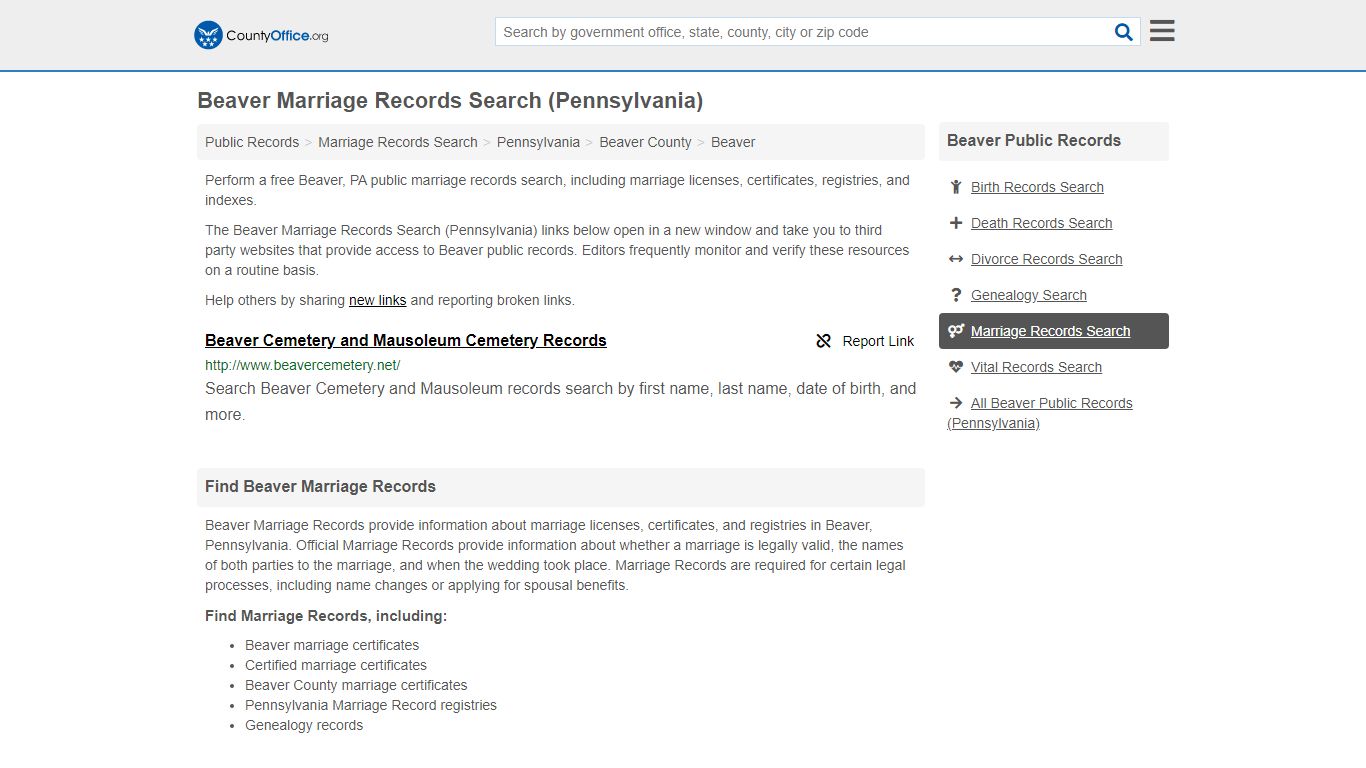This screenshot has width=1366, height=768.
Task: Click the http://www.beavercemetery.net/ URL text
Action: point(302,365)
